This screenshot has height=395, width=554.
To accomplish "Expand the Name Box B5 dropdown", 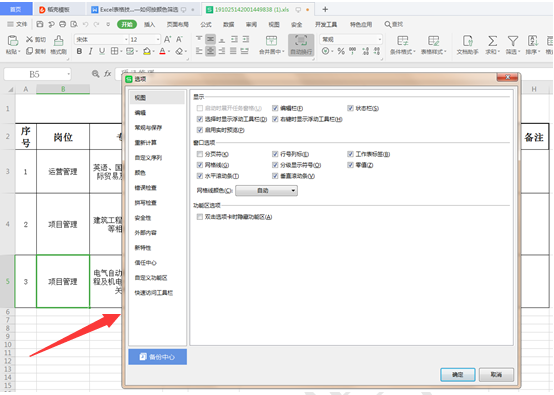I will [x=68, y=75].
